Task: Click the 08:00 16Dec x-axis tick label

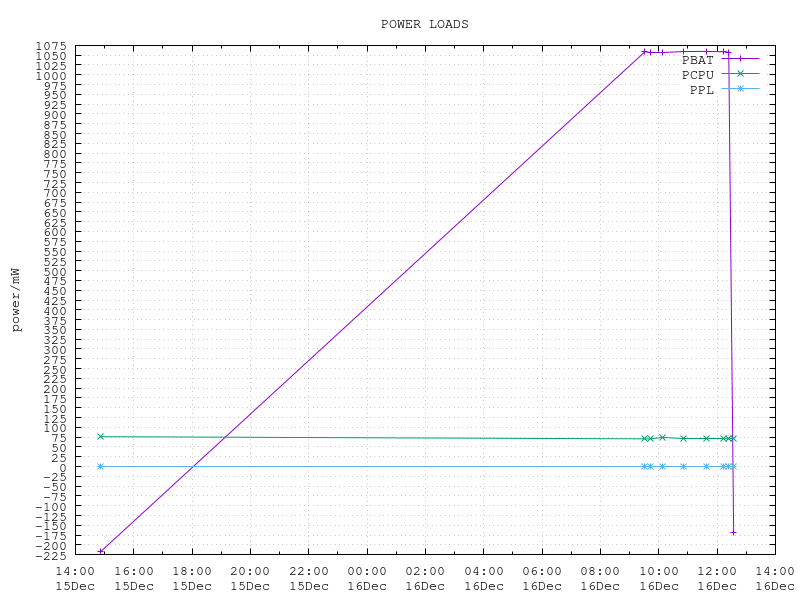Action: pos(600,578)
